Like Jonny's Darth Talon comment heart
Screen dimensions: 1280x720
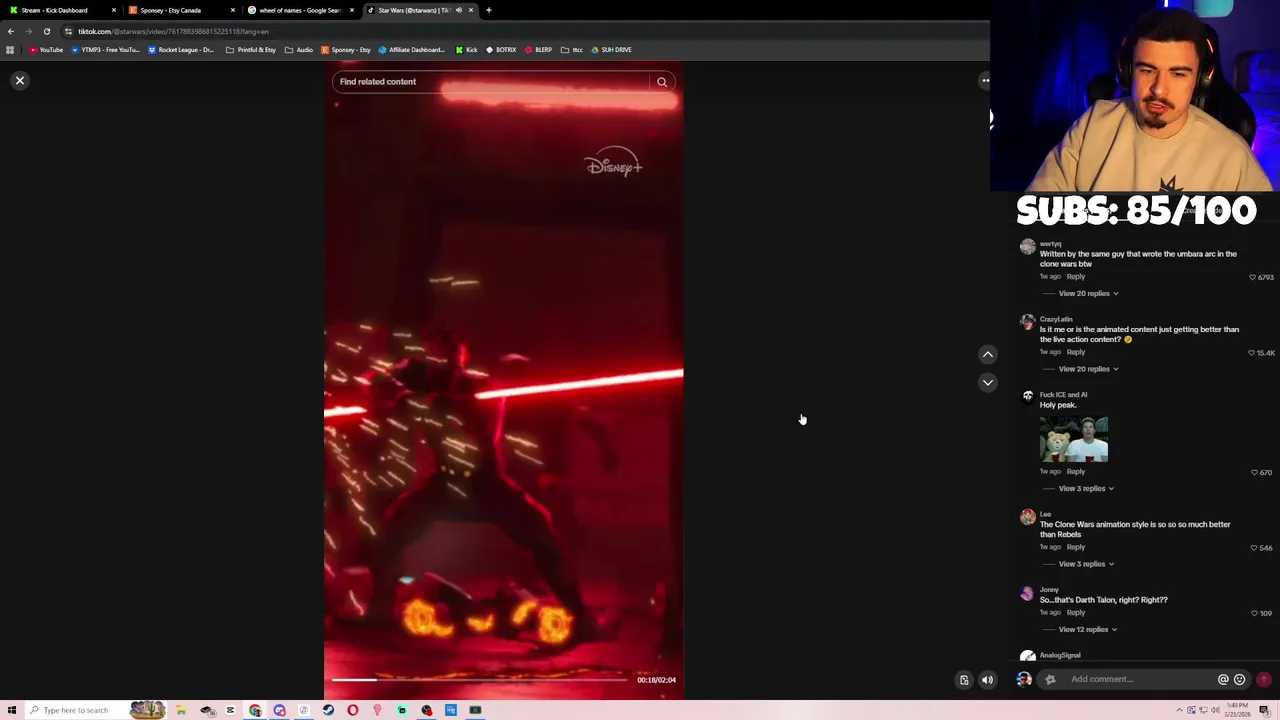[1254, 613]
